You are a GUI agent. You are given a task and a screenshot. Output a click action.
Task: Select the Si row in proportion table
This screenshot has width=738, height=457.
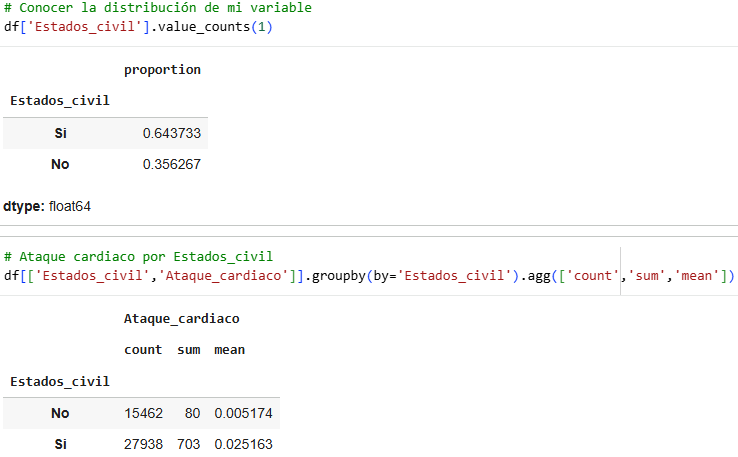pyautogui.click(x=105, y=133)
